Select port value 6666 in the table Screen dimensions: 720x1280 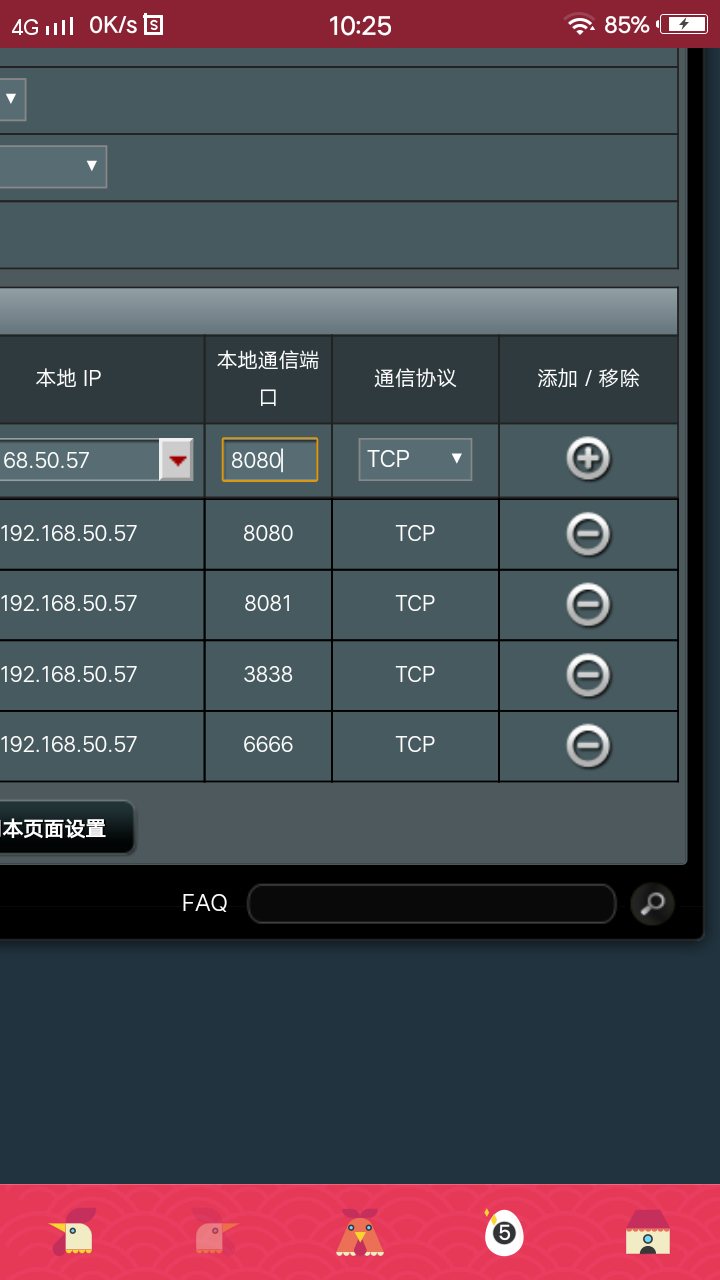coord(268,745)
